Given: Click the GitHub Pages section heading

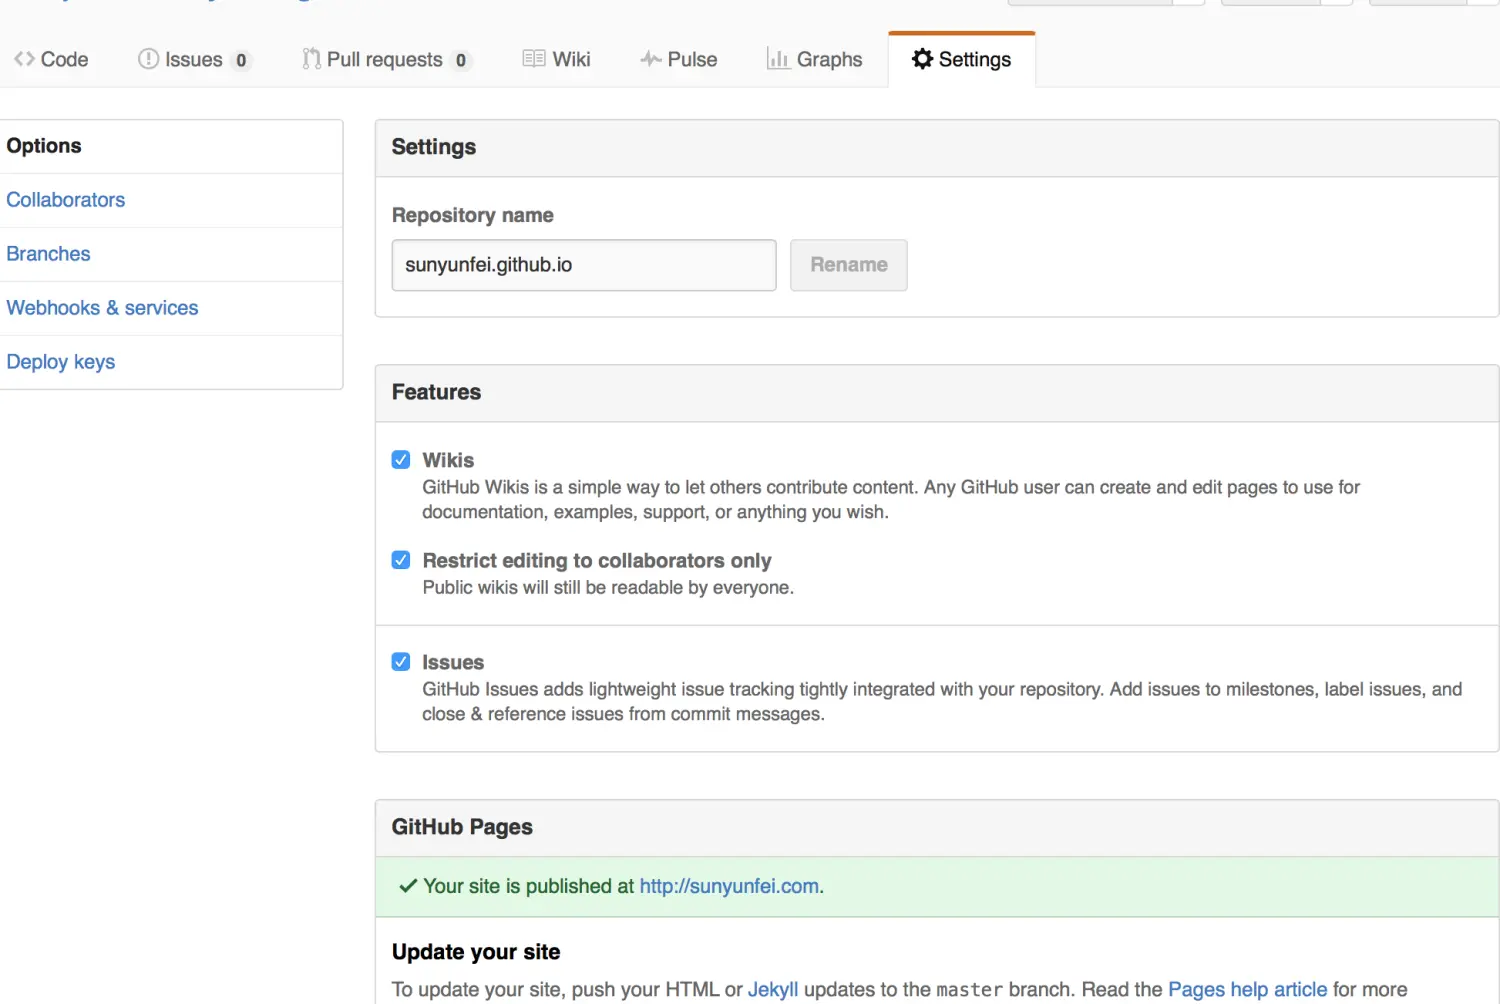Looking at the screenshot, I should 462,827.
